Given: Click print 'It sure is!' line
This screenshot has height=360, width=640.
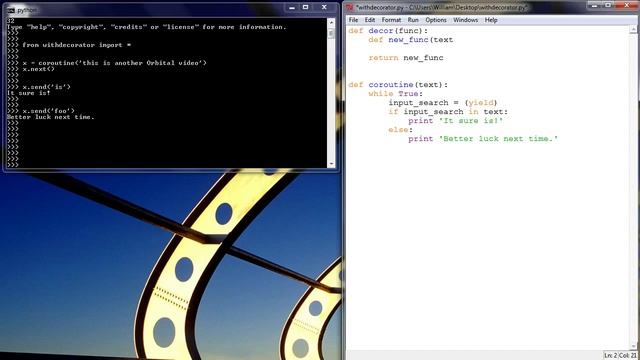Looking at the screenshot, I should tap(456, 121).
